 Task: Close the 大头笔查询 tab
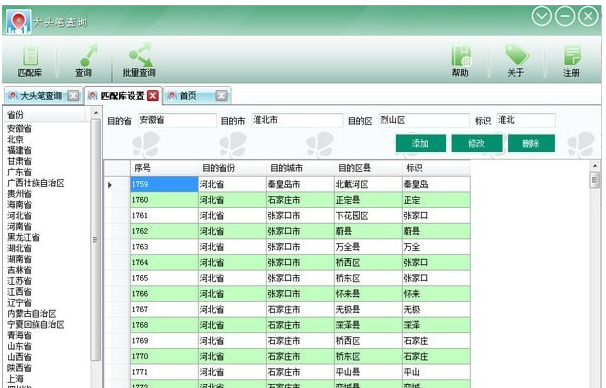(73, 95)
